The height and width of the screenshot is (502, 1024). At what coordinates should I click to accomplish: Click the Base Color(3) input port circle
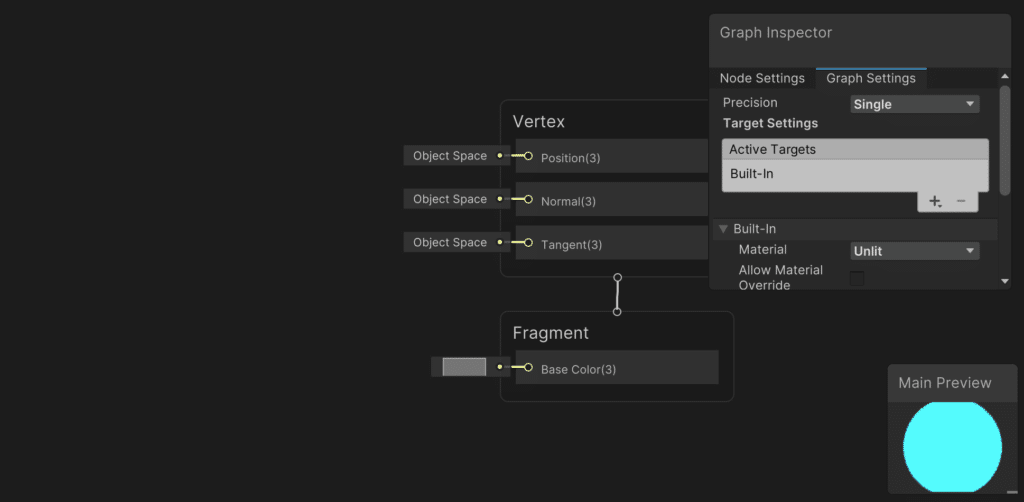tap(528, 367)
